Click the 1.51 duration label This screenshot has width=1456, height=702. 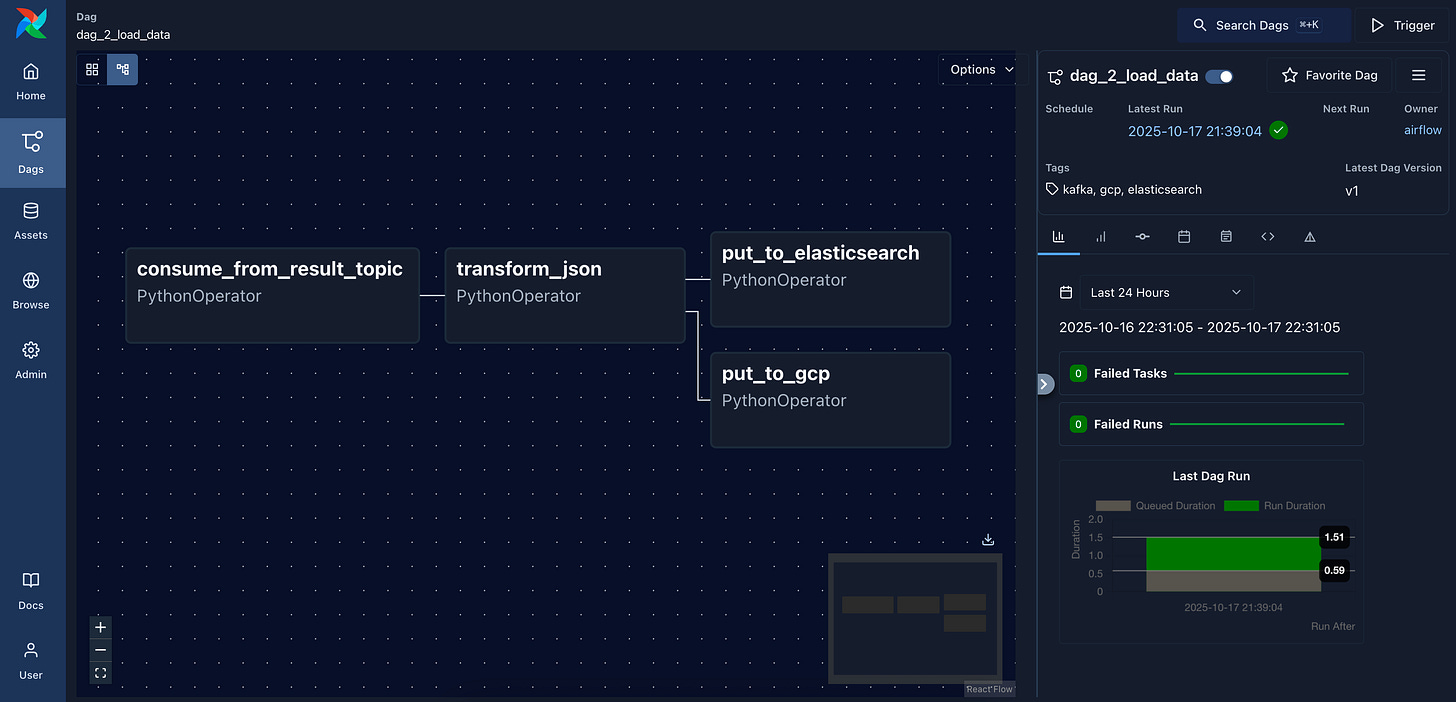(x=1334, y=537)
